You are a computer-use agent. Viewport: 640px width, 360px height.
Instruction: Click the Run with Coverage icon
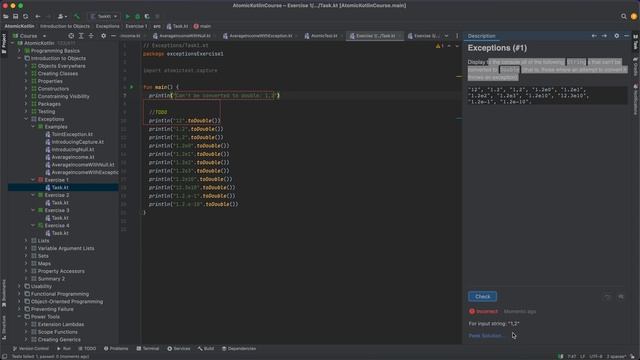coord(147,16)
